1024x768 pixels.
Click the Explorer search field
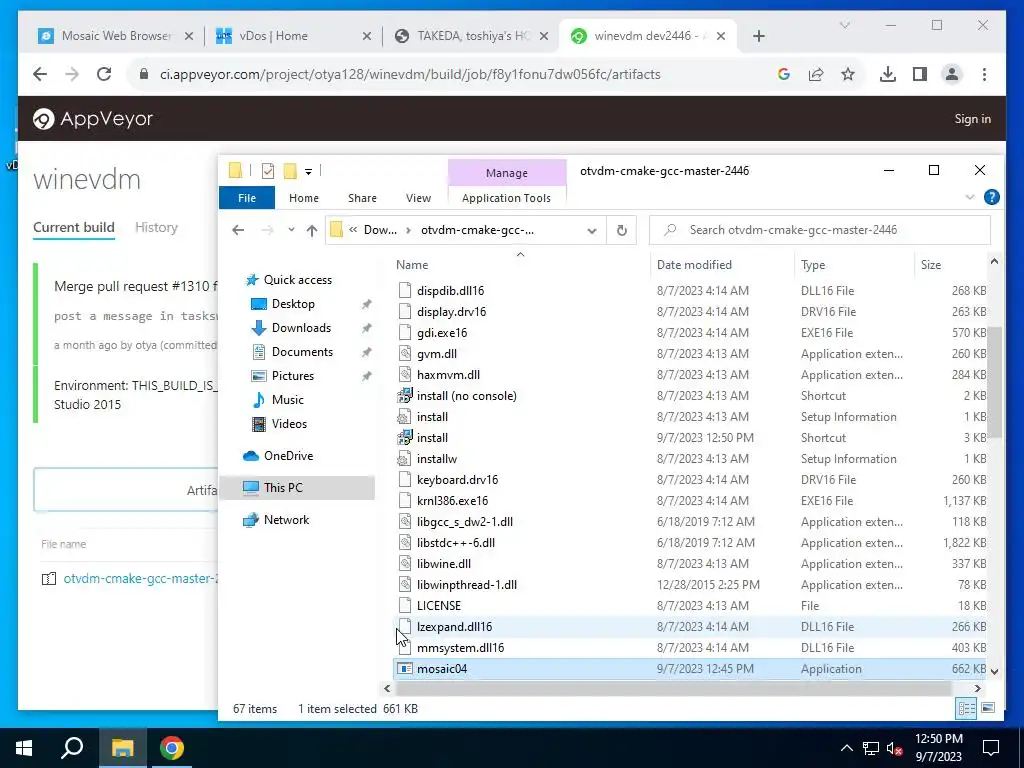(x=820, y=230)
